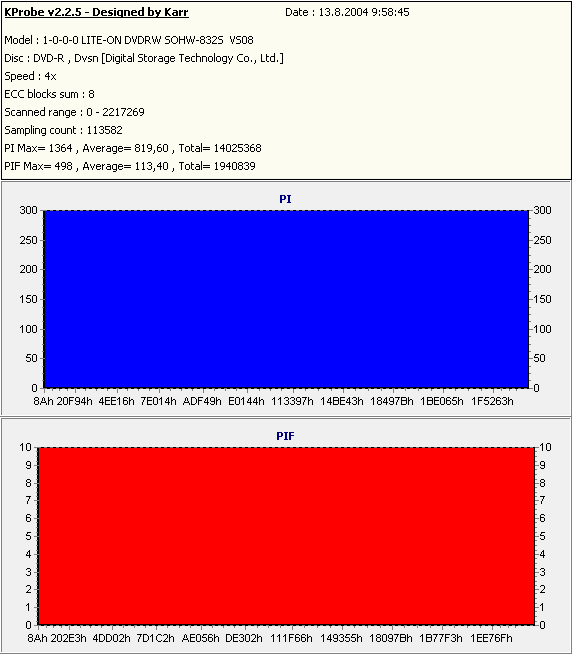Click the 'AE056h' x-axis label
The height and width of the screenshot is (654, 572).
[x=200, y=638]
